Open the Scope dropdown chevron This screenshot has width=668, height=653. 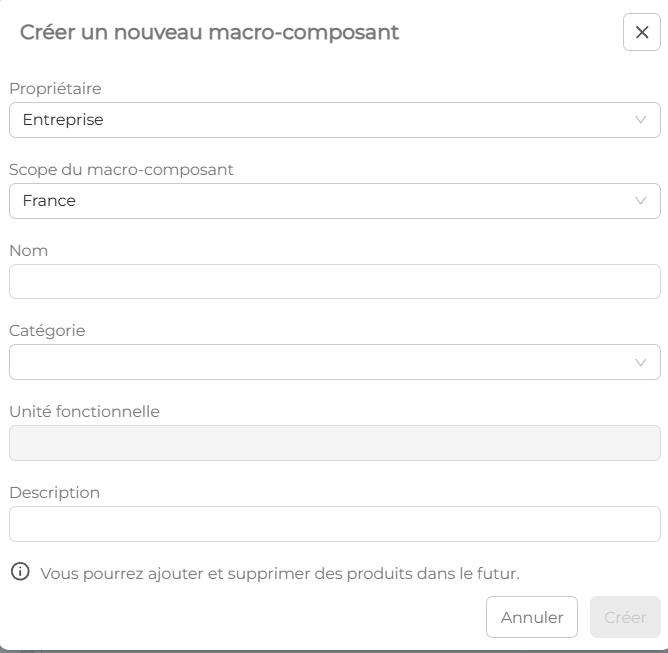point(641,201)
